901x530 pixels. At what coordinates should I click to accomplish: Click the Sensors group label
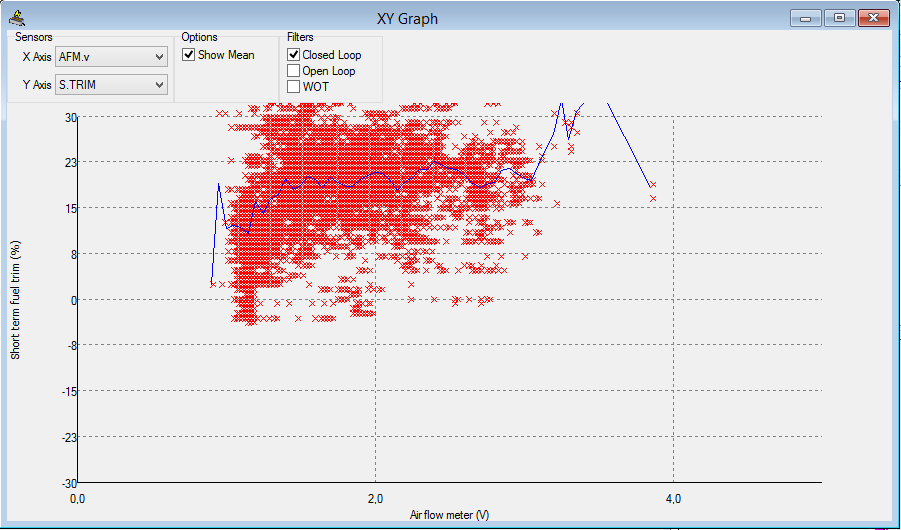pyautogui.click(x=34, y=37)
